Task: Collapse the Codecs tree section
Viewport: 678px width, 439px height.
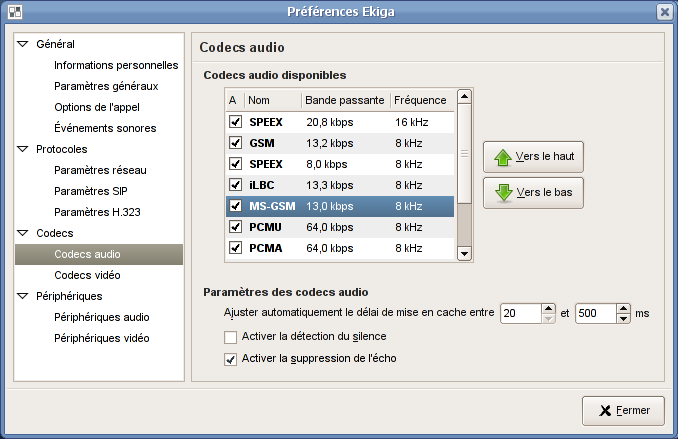Action: click(23, 233)
